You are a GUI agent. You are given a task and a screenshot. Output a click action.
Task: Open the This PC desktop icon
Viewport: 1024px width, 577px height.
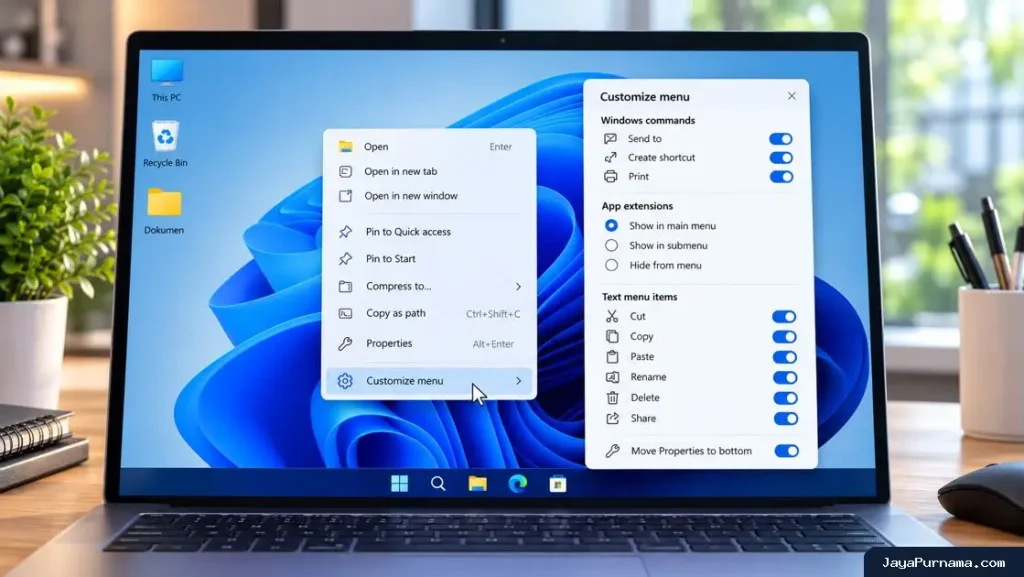tap(167, 80)
